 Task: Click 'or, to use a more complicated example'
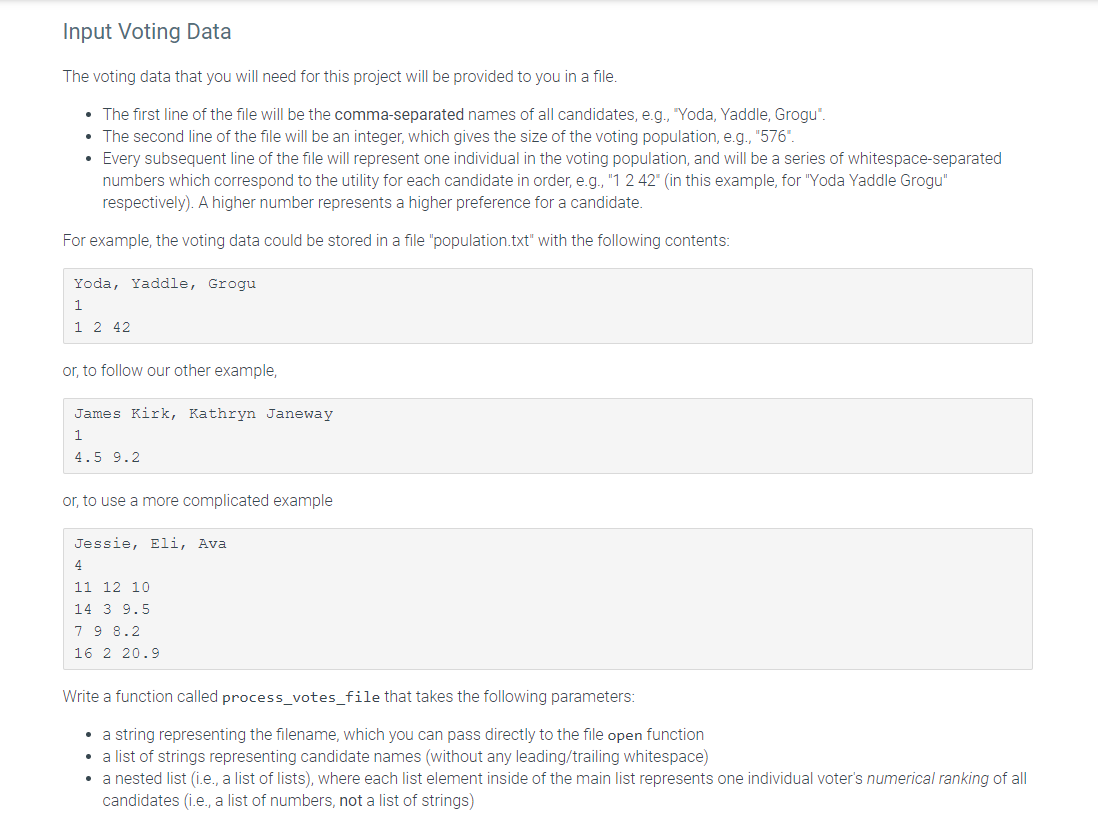coord(197,501)
